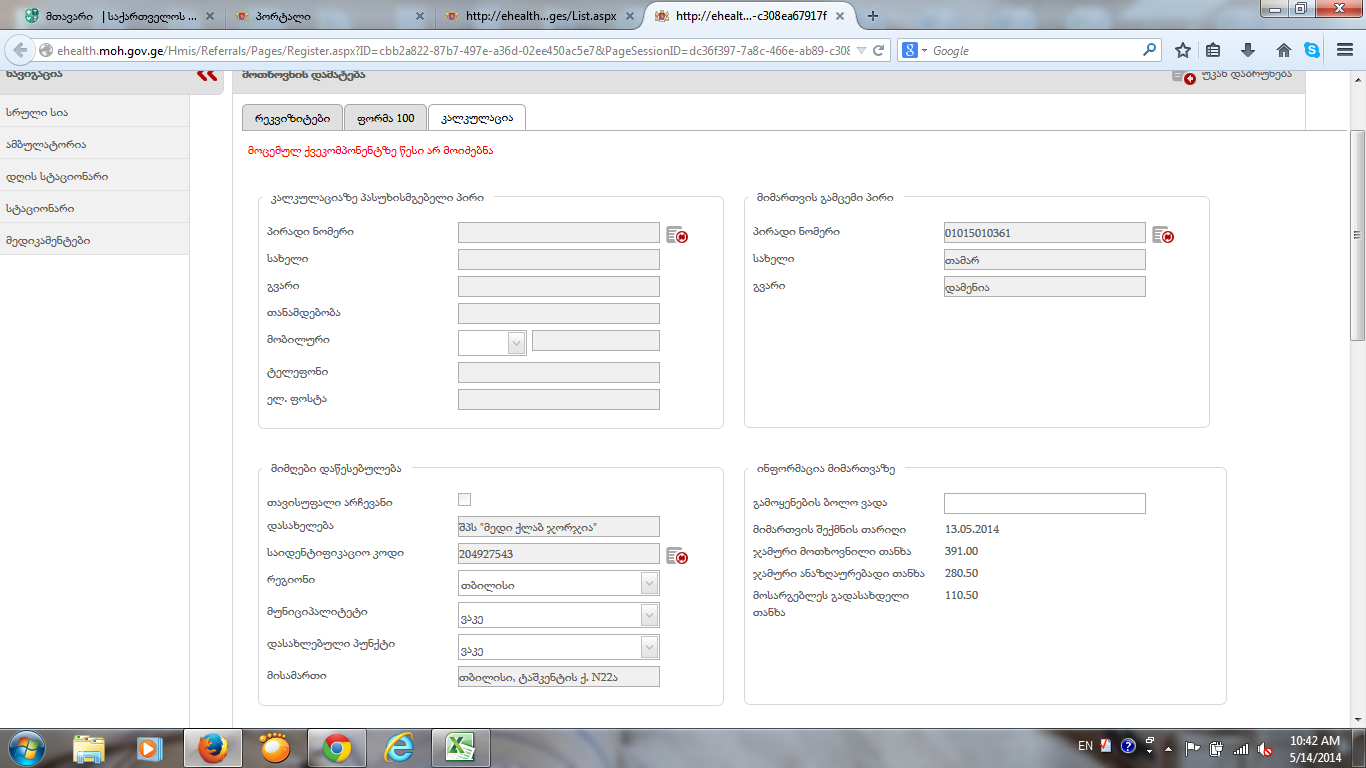Open the Firefox hamburger menu
1366x768 pixels.
pos(1344,51)
